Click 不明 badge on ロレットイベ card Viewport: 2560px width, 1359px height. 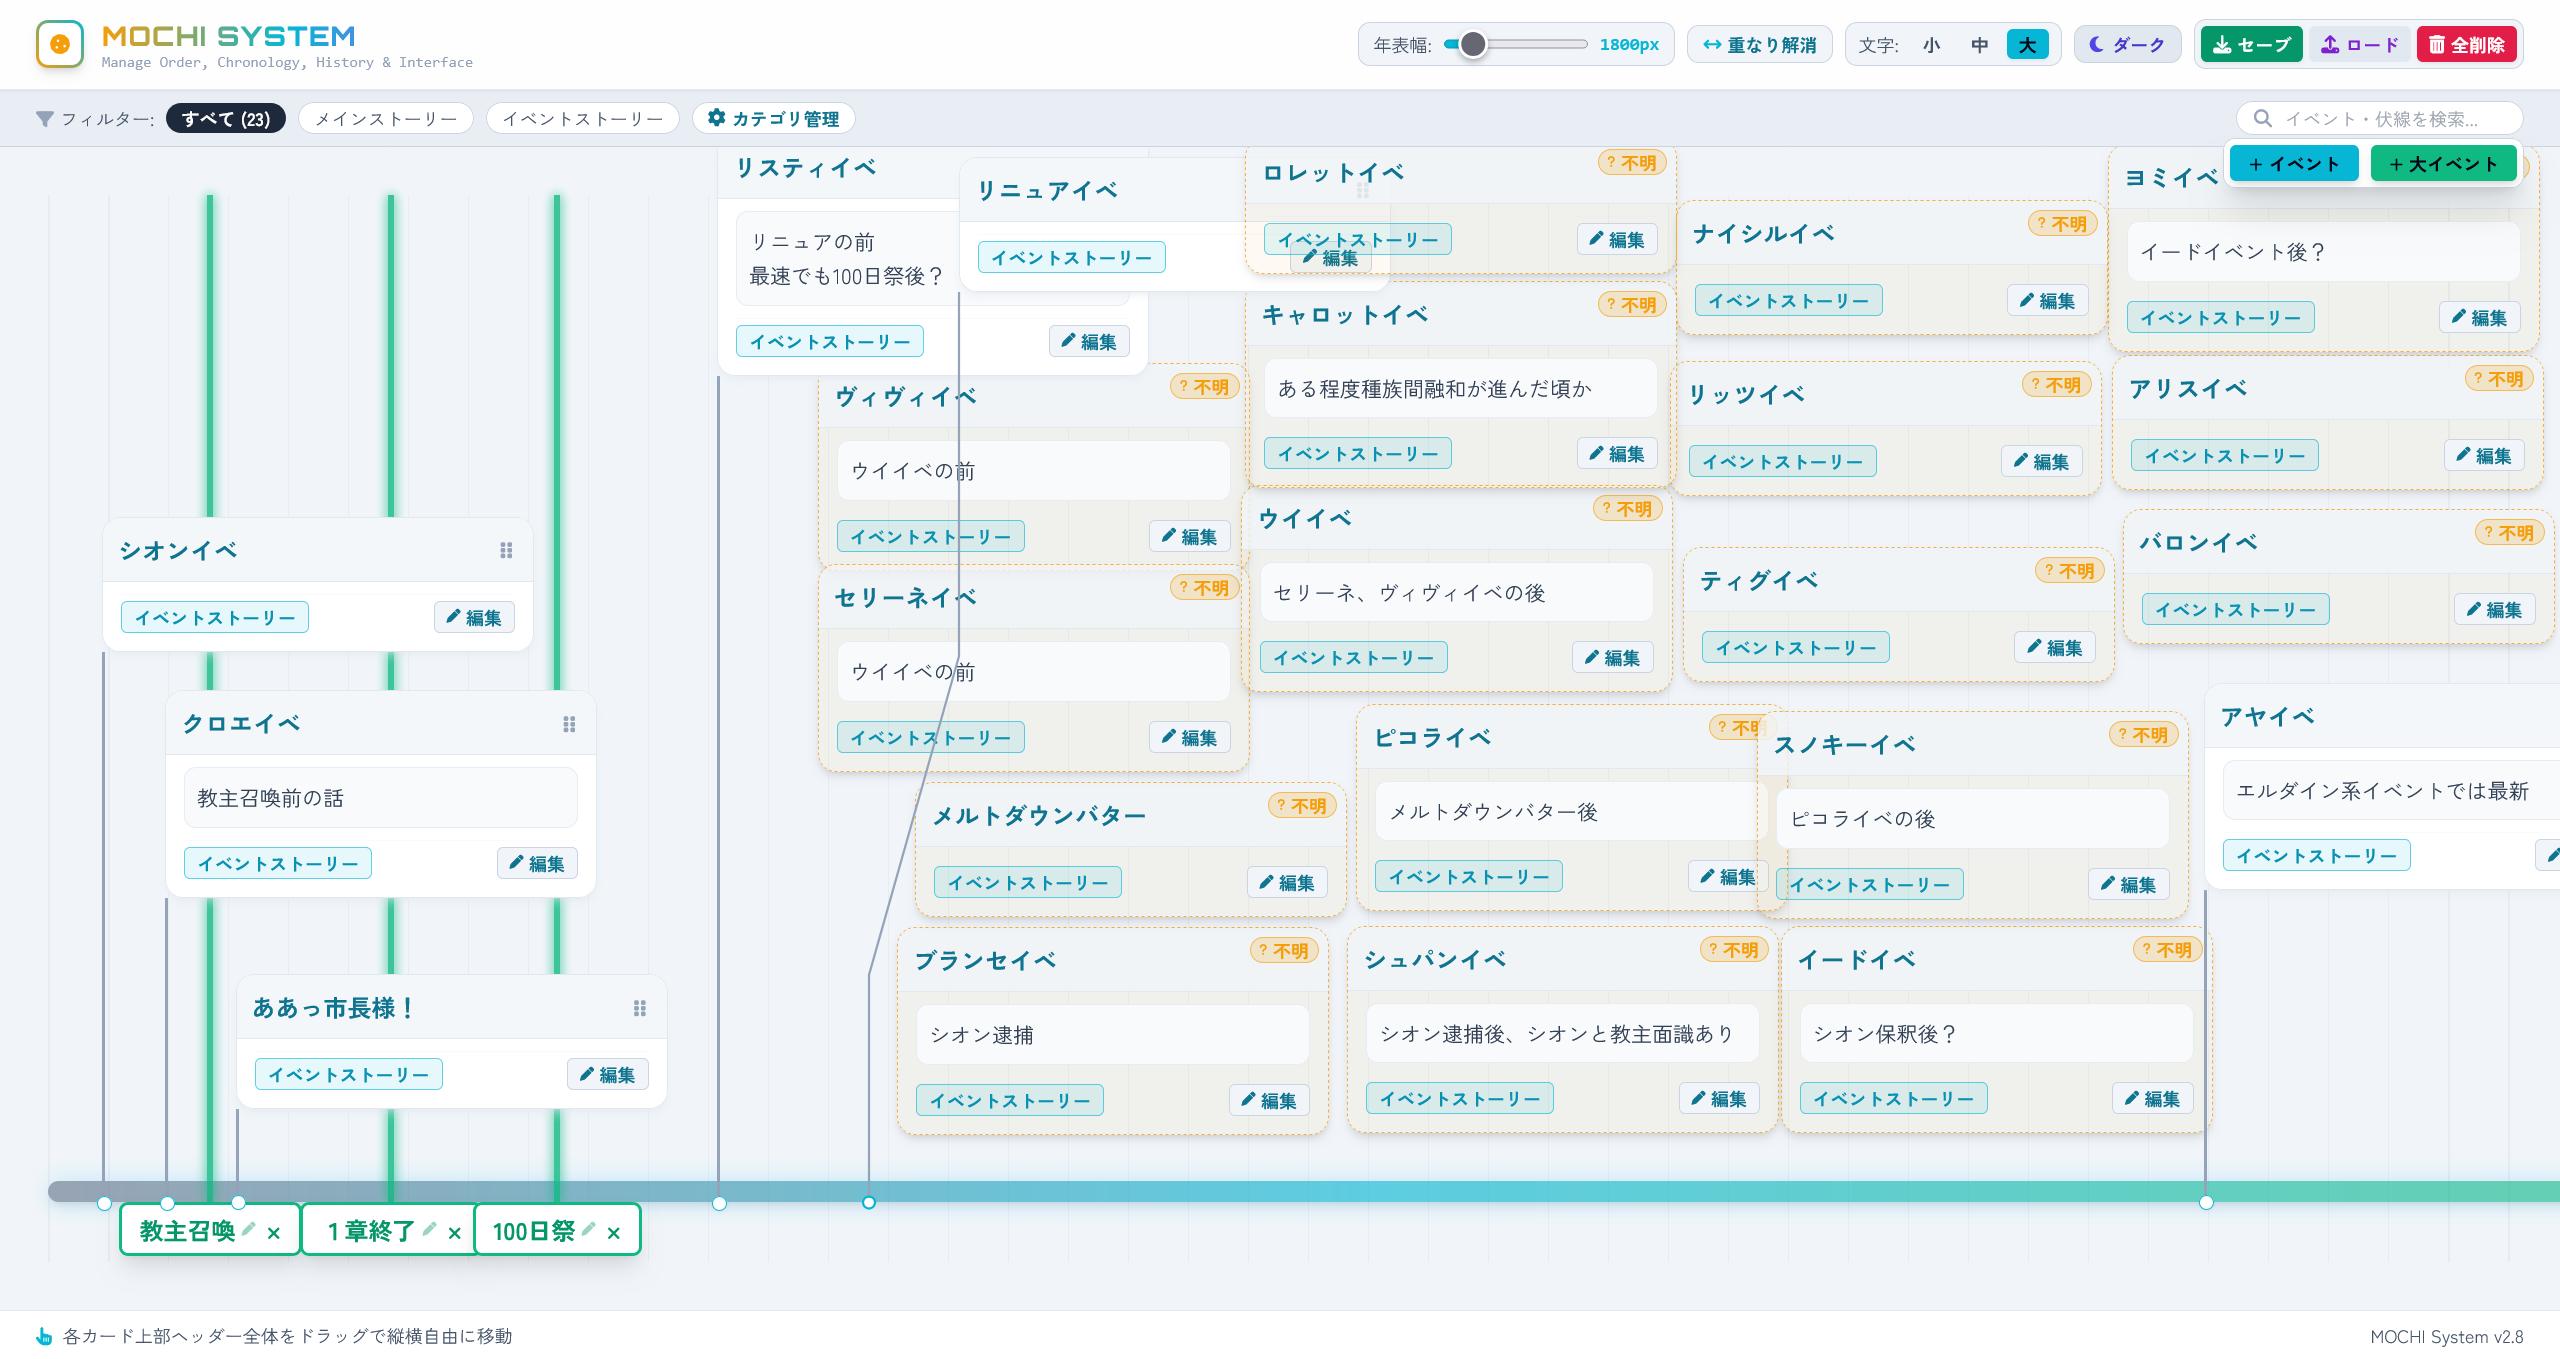pos(1631,162)
